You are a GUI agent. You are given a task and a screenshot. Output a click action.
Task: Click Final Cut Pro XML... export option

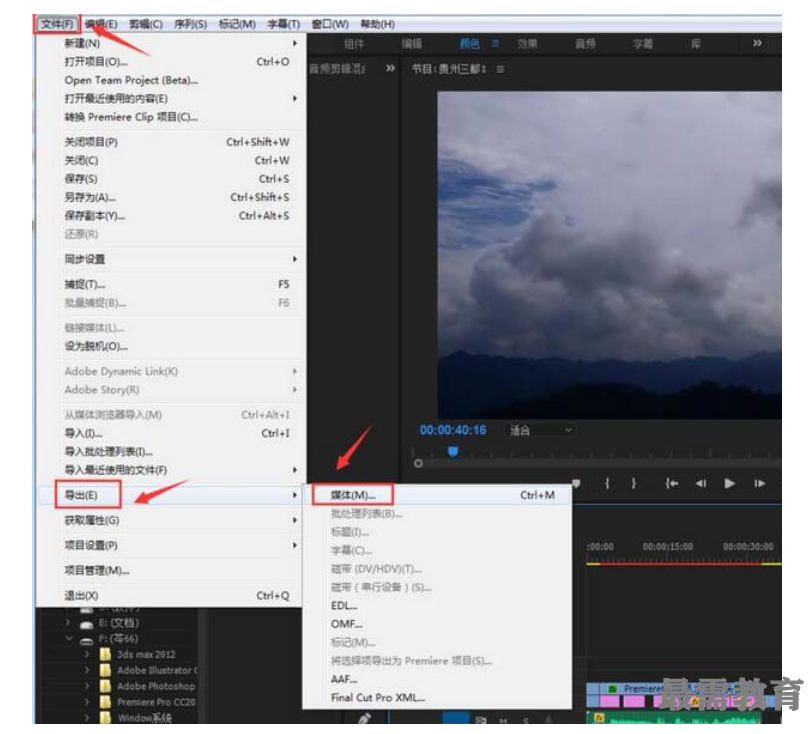click(x=378, y=698)
